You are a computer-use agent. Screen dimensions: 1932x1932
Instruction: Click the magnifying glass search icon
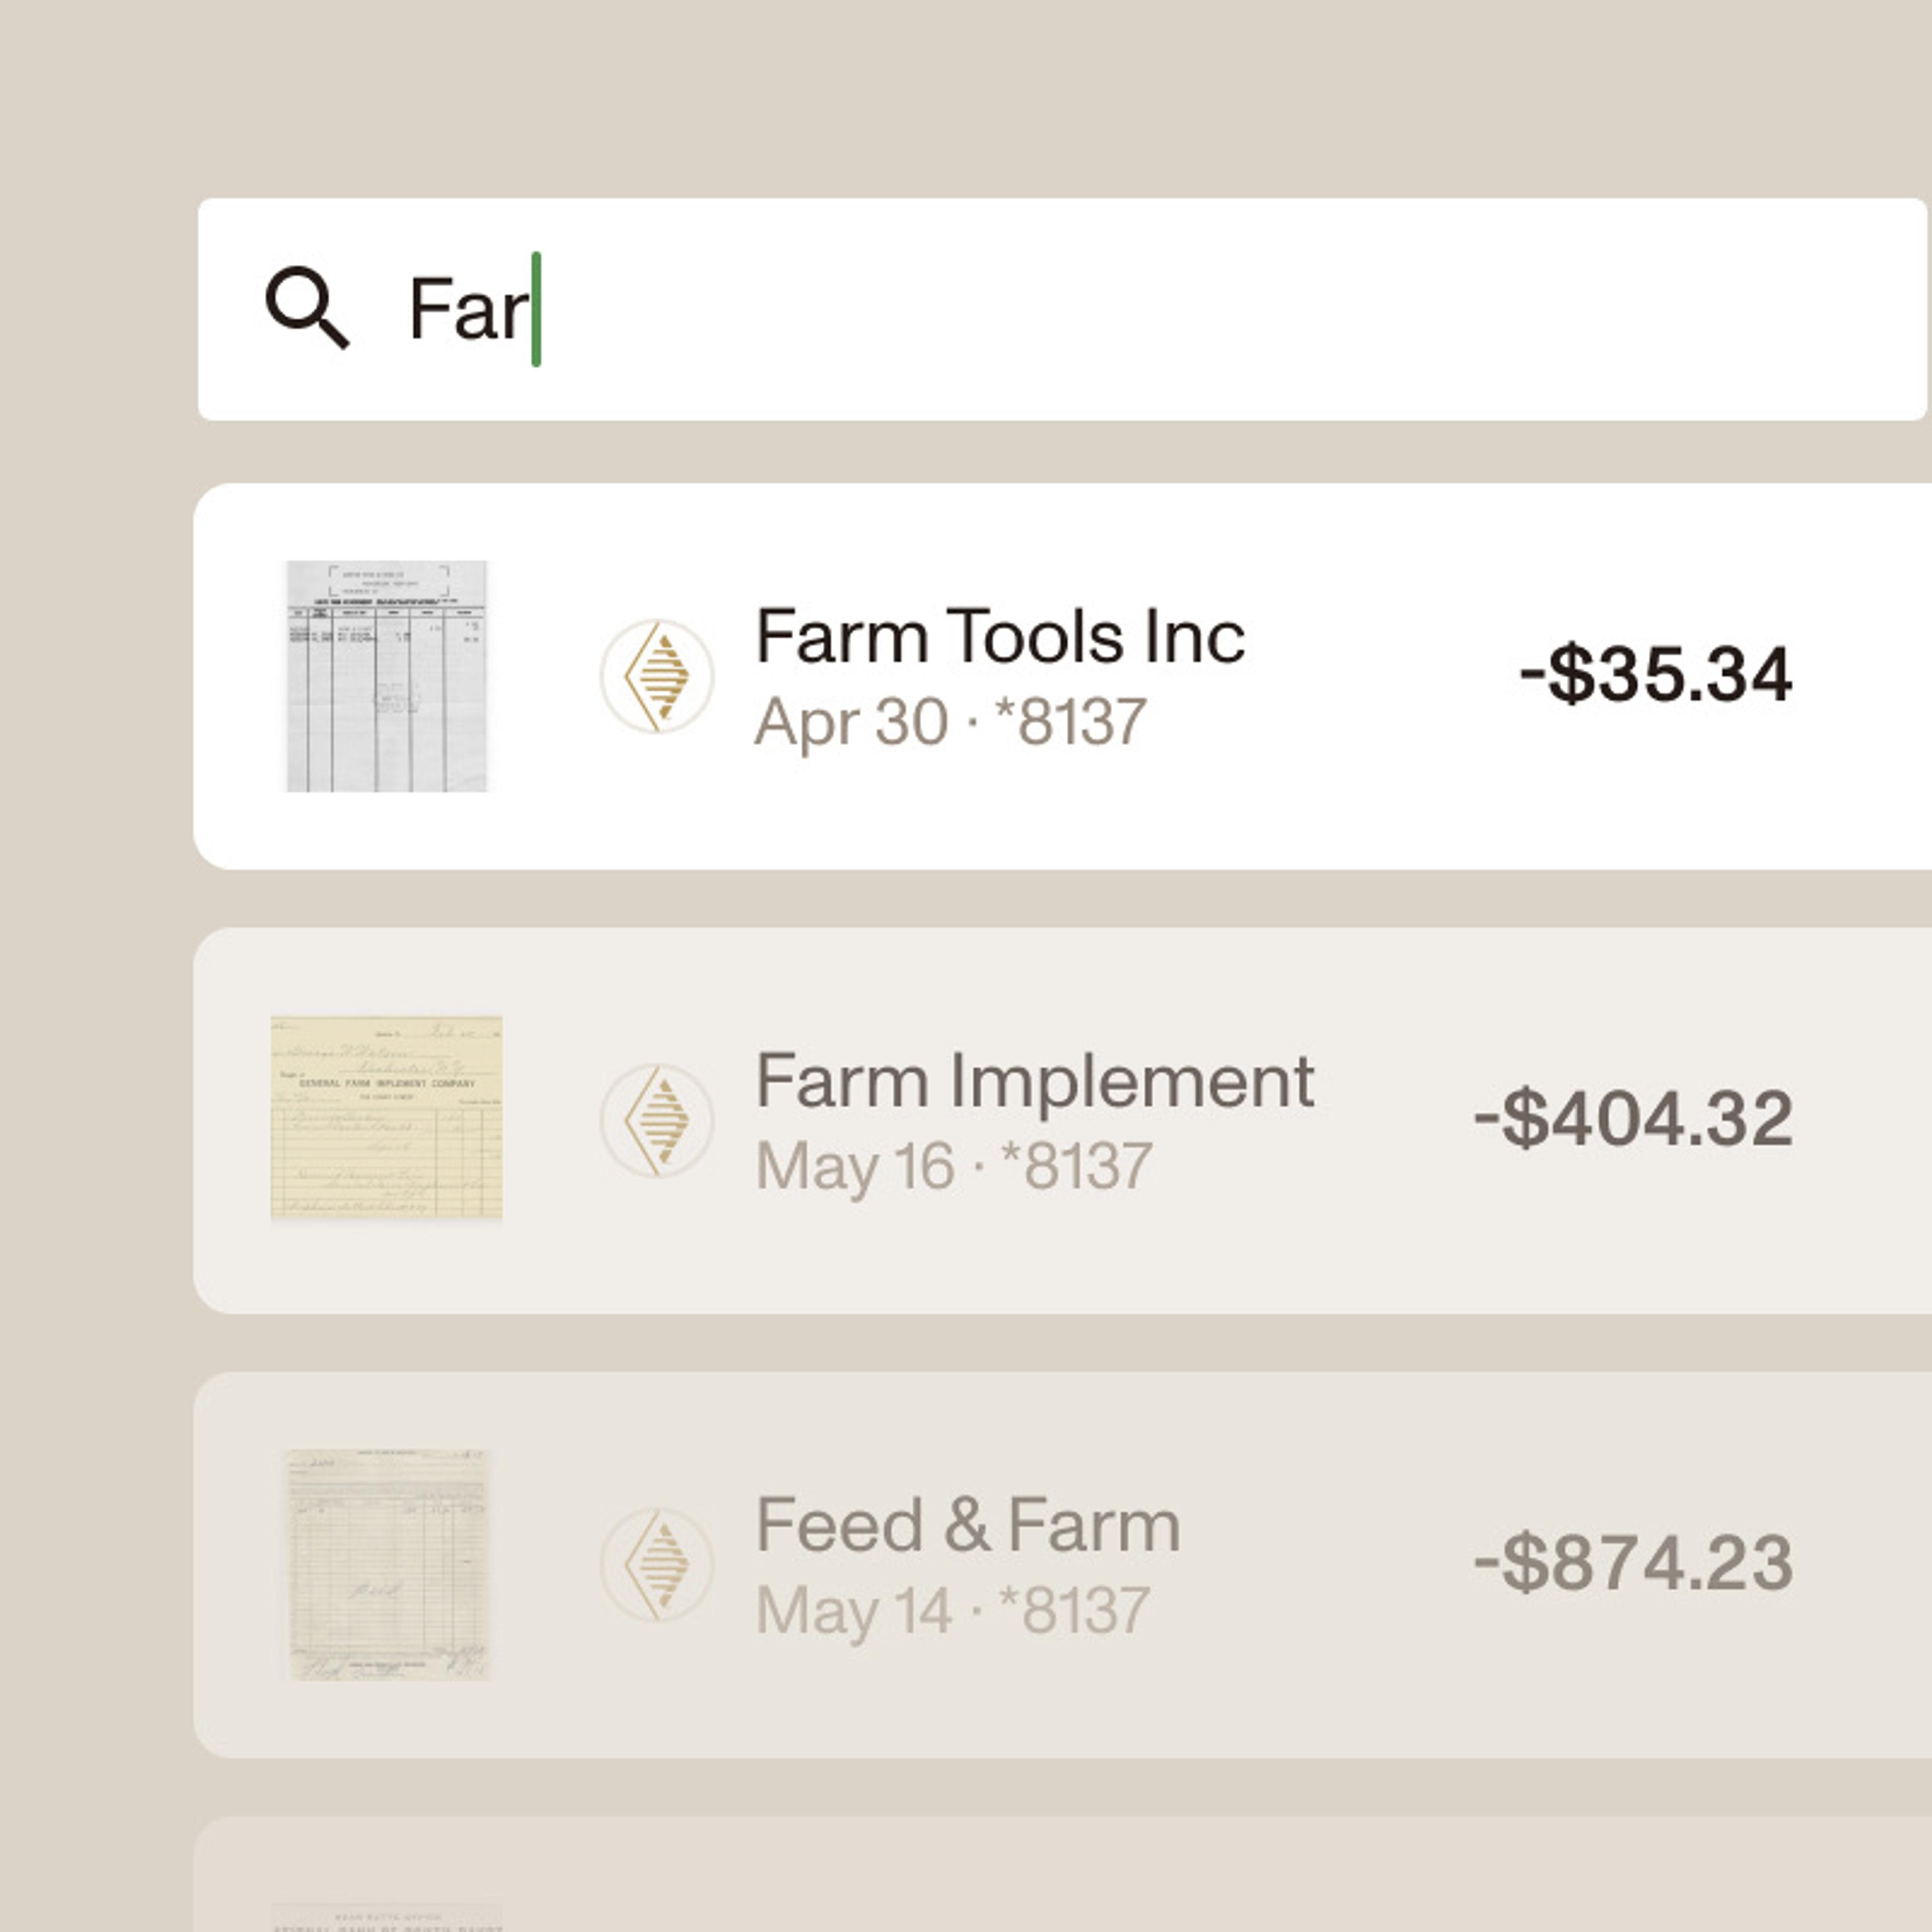[x=307, y=308]
